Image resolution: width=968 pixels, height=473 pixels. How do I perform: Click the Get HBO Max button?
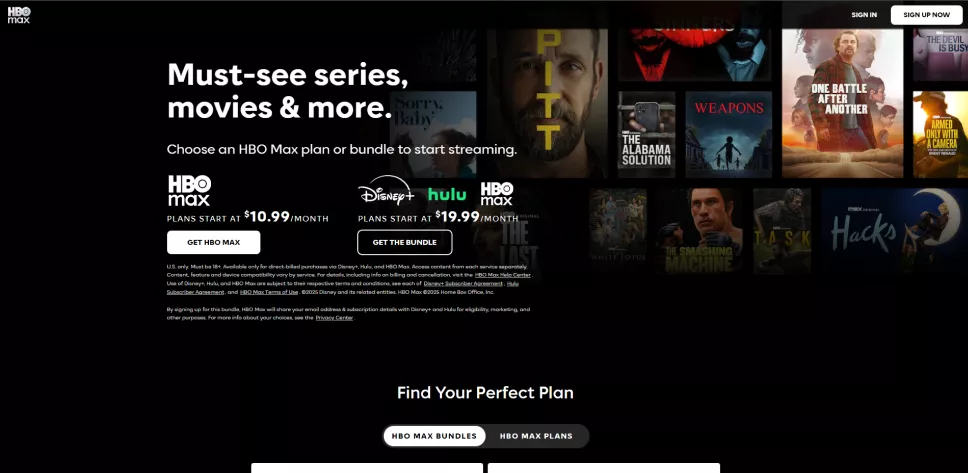(214, 242)
